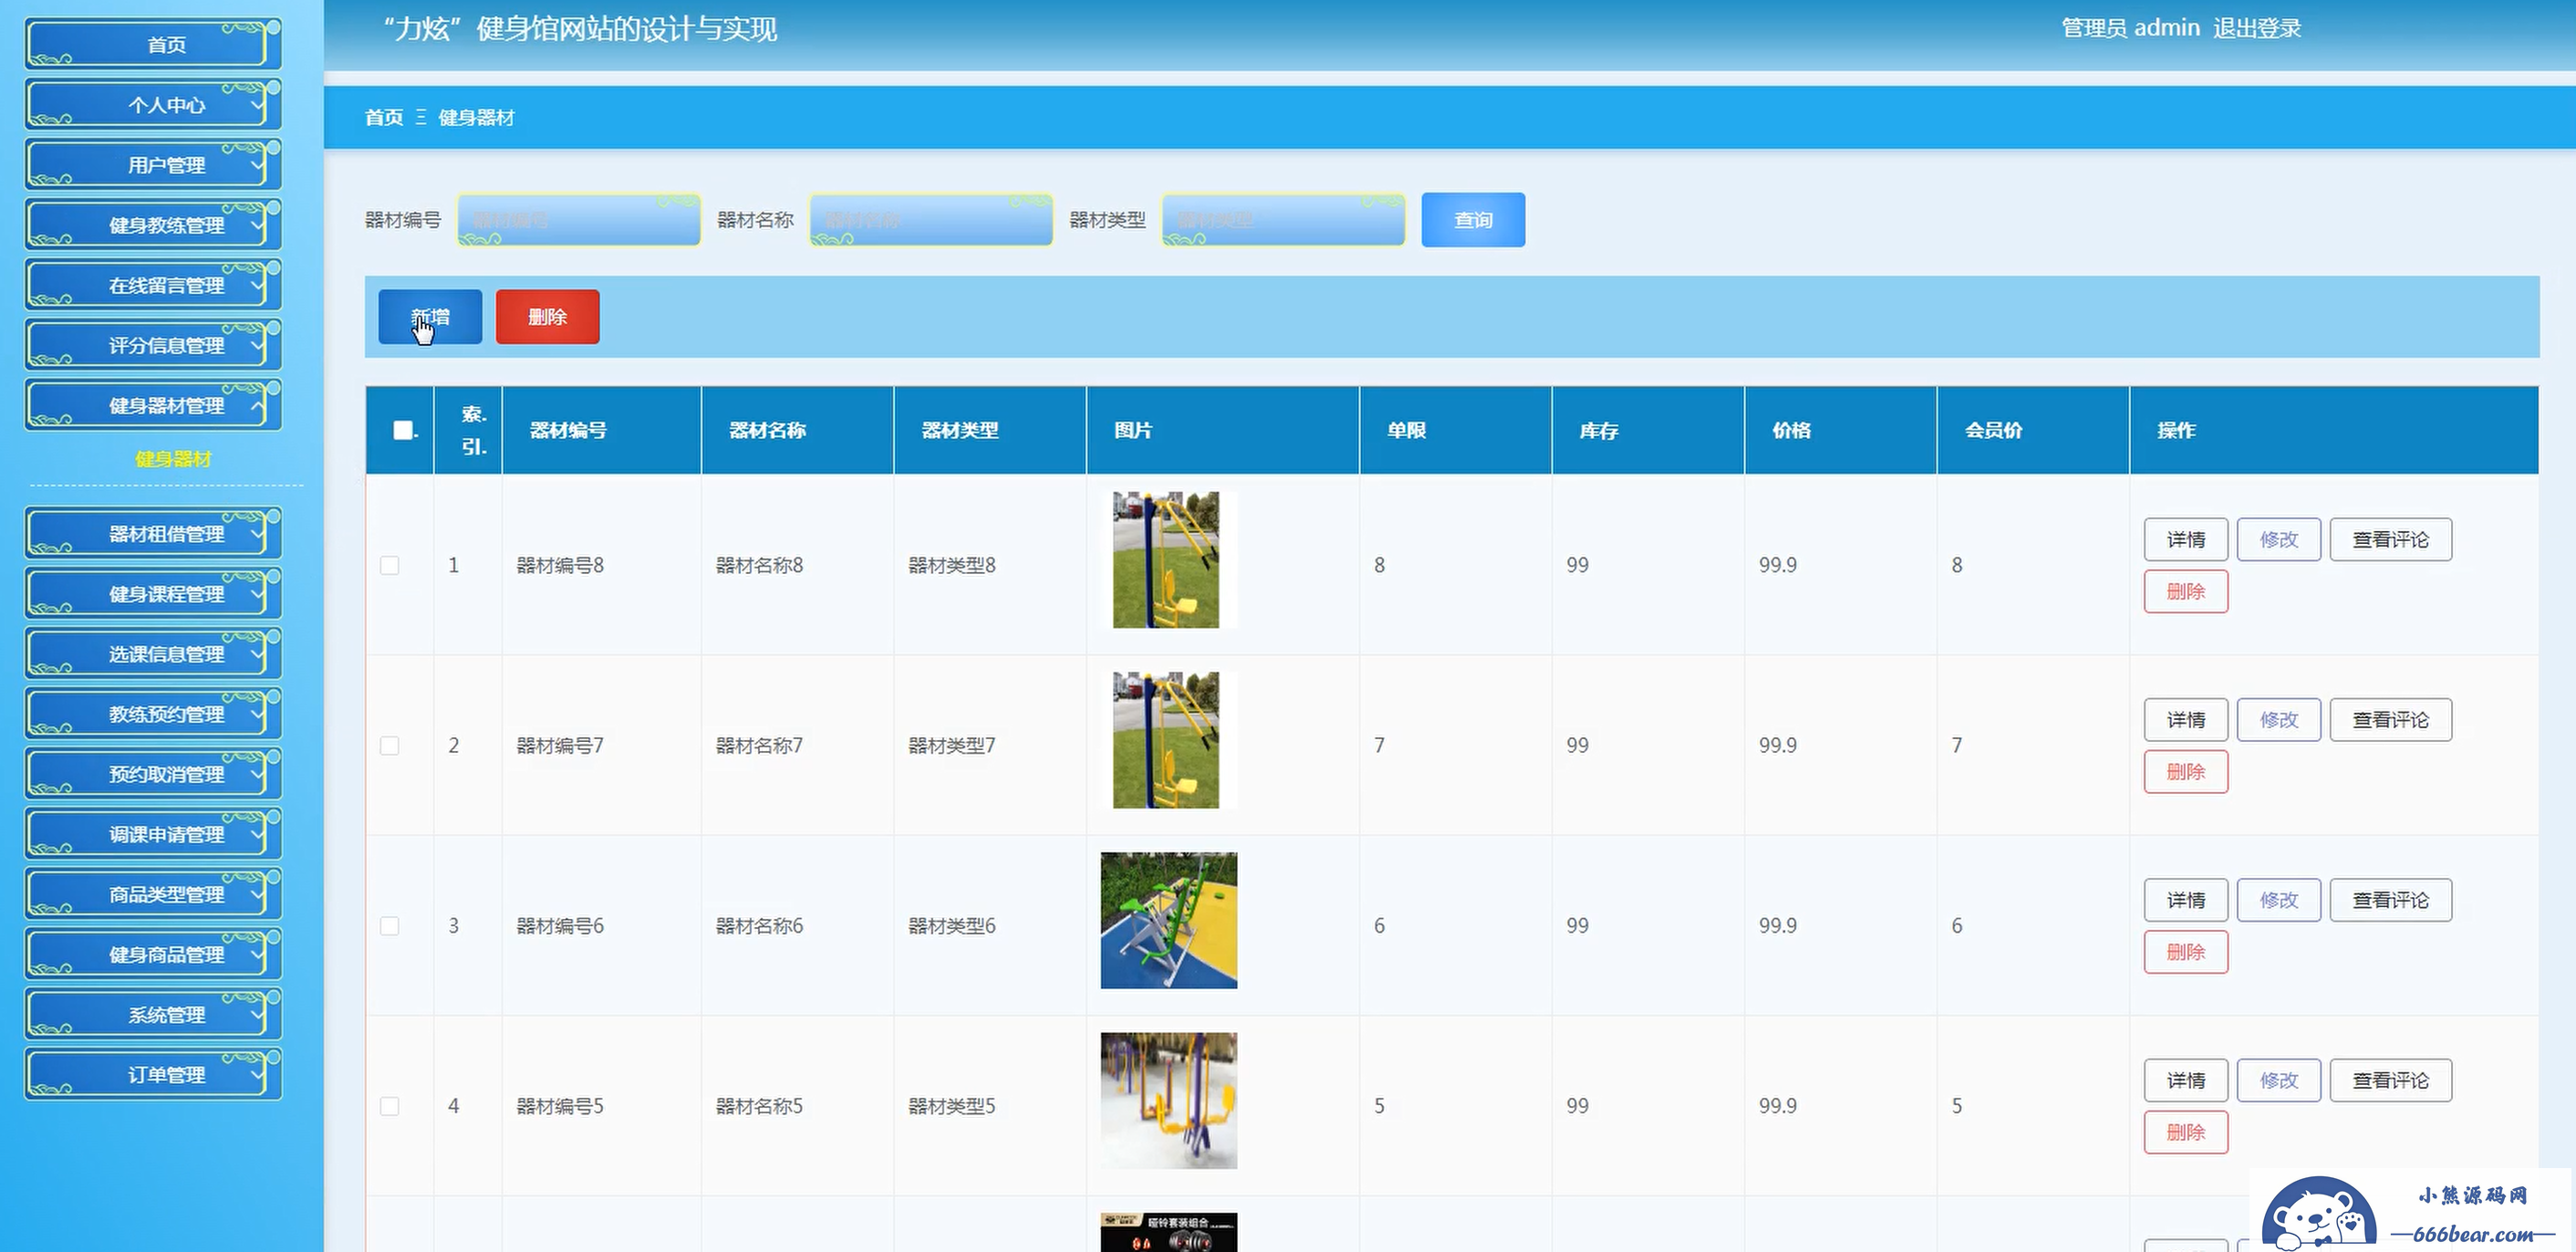The height and width of the screenshot is (1252, 2576).
Task: Open 系统管理 sidebar menu
Action: (x=153, y=1013)
